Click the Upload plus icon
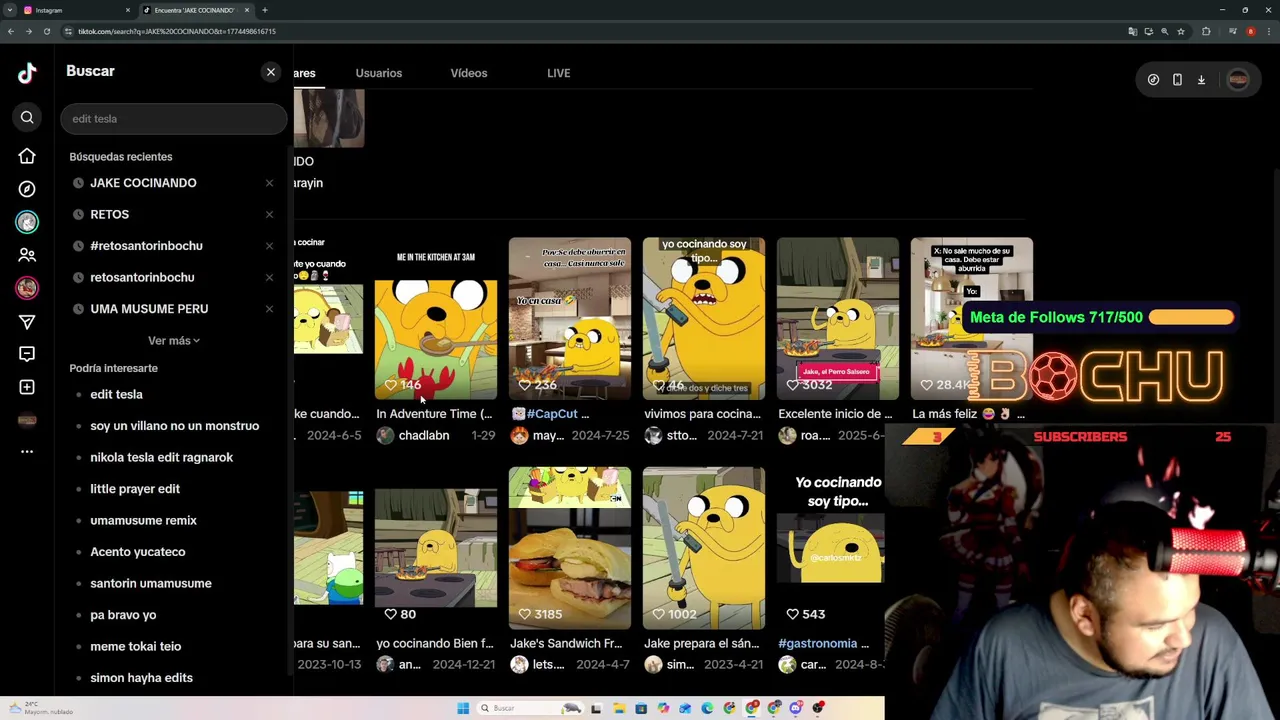The height and width of the screenshot is (720, 1280). coord(27,387)
